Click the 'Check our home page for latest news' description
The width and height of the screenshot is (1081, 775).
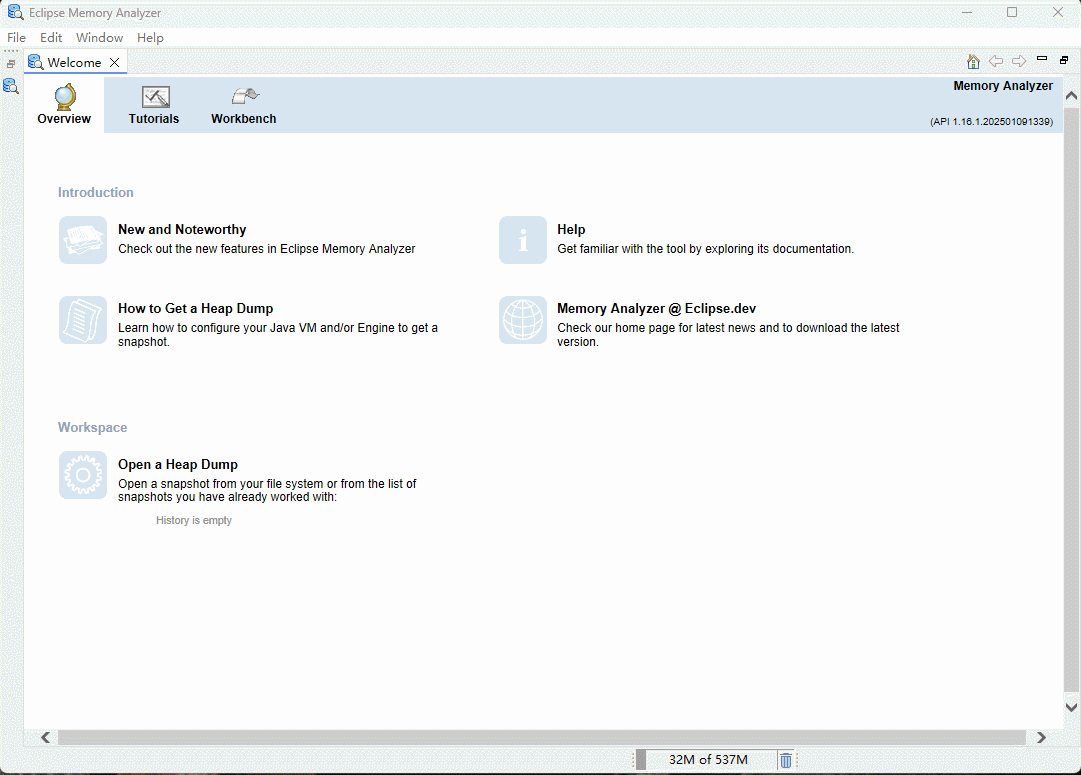point(728,334)
